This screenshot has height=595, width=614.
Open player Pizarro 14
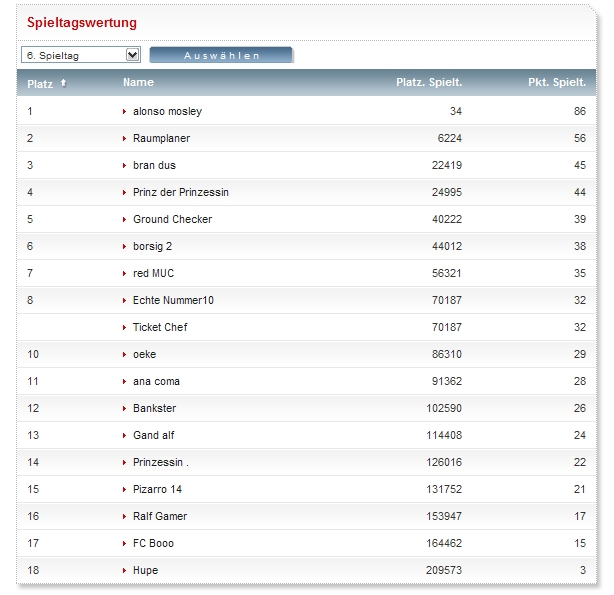(157, 489)
